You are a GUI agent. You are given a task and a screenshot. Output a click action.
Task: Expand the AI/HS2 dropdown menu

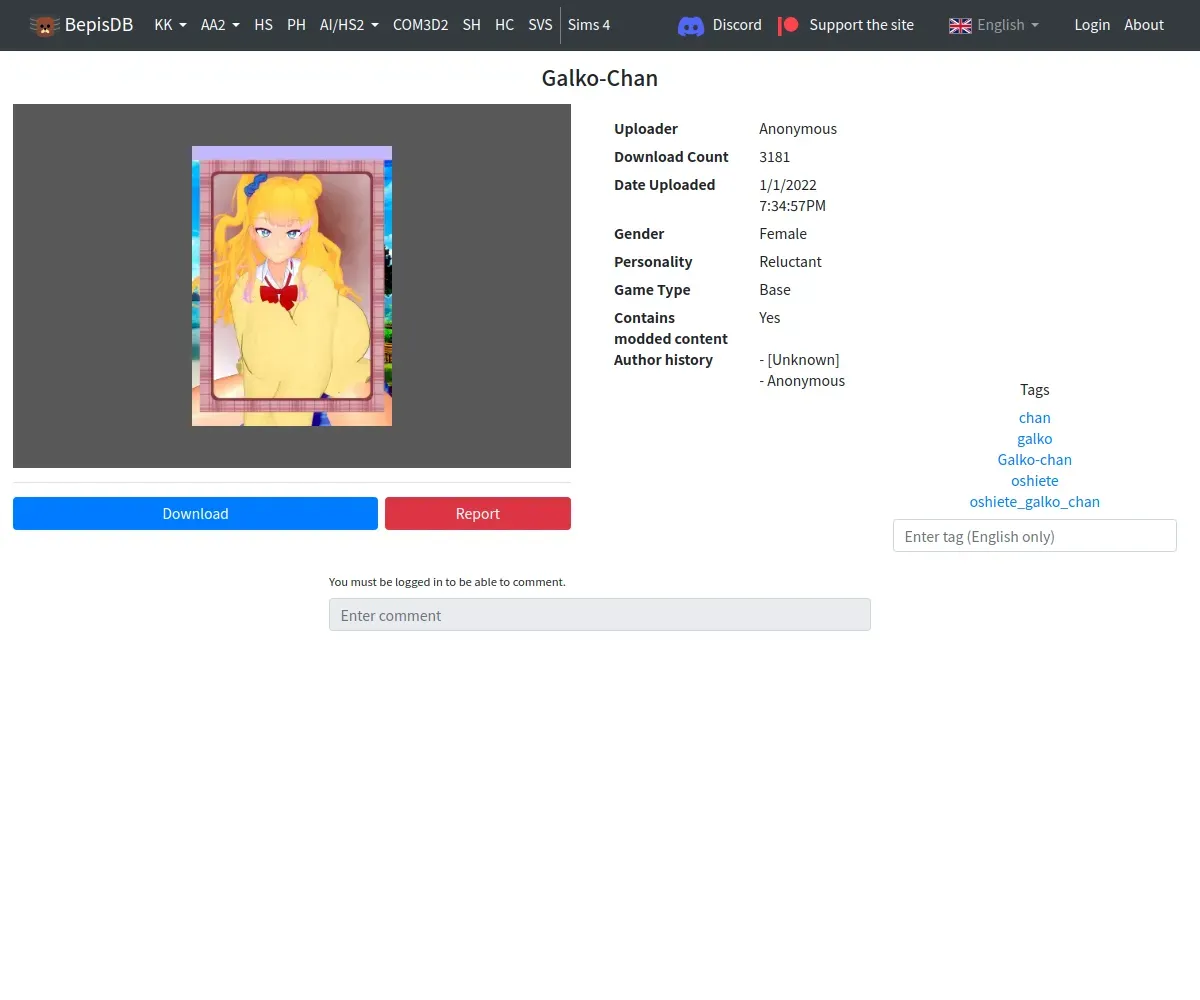tap(349, 25)
